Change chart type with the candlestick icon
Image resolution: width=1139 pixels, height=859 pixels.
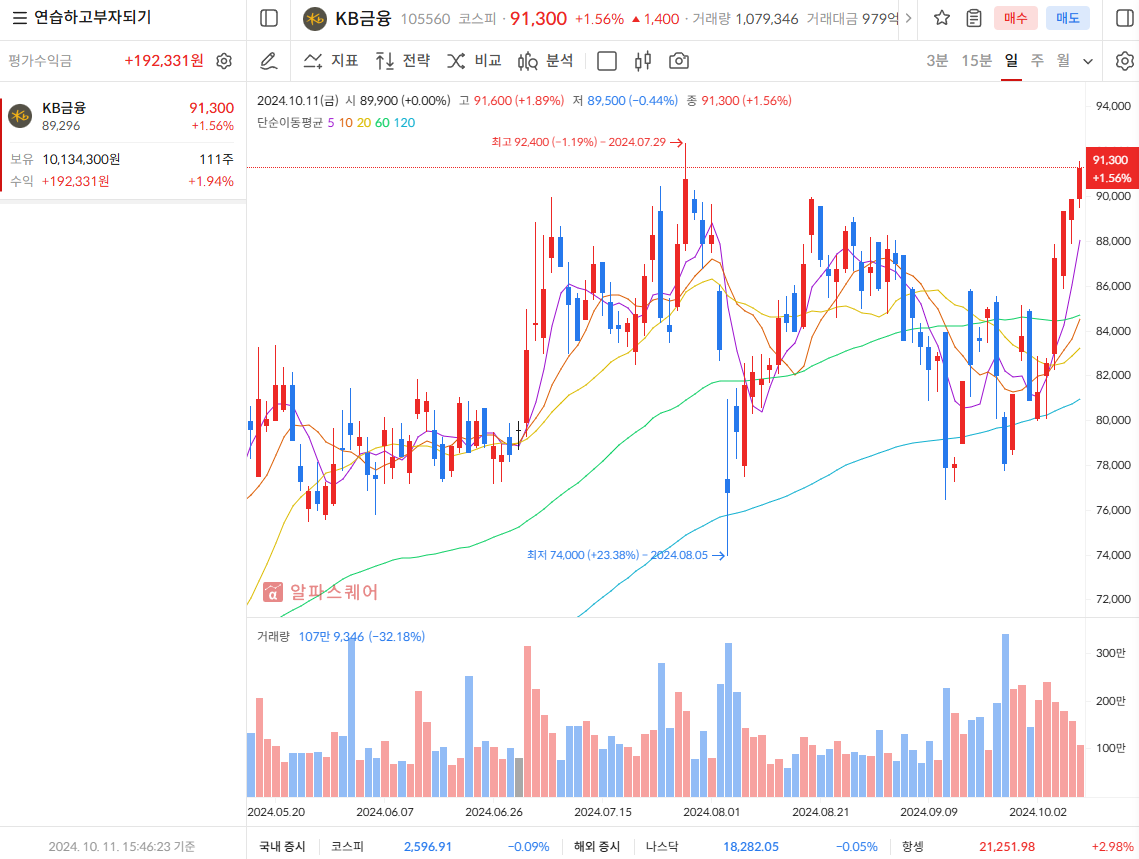point(643,61)
